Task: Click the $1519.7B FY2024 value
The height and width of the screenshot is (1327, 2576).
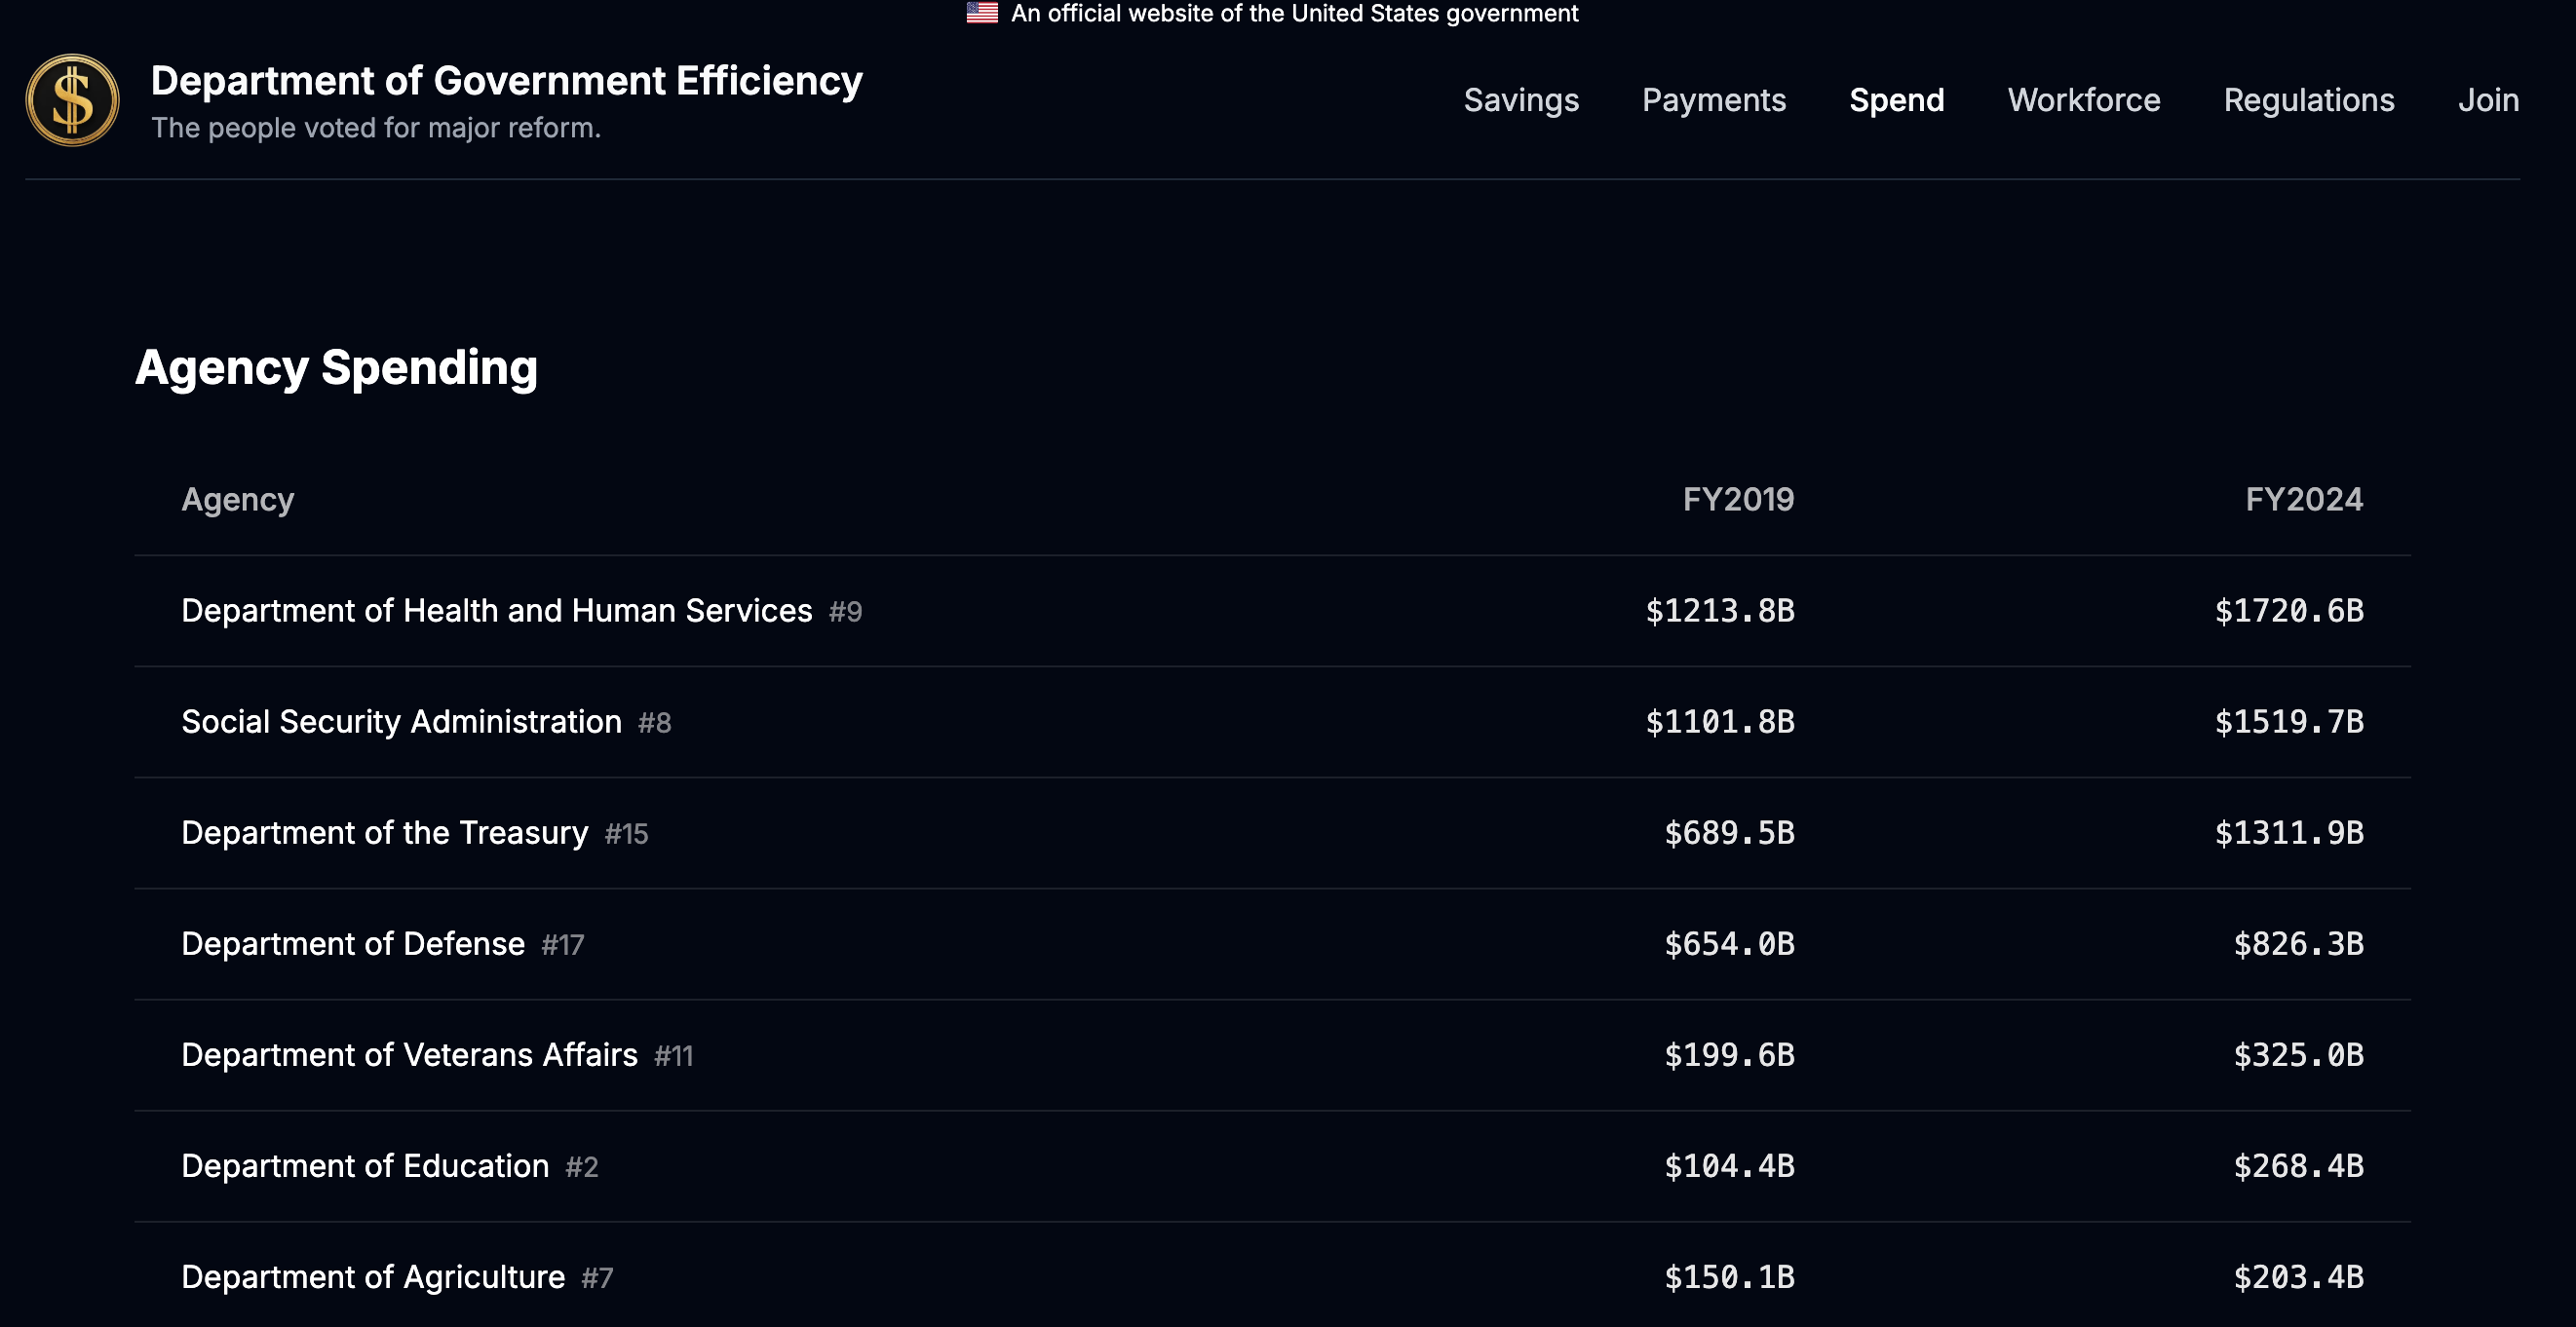Action: 2289,722
